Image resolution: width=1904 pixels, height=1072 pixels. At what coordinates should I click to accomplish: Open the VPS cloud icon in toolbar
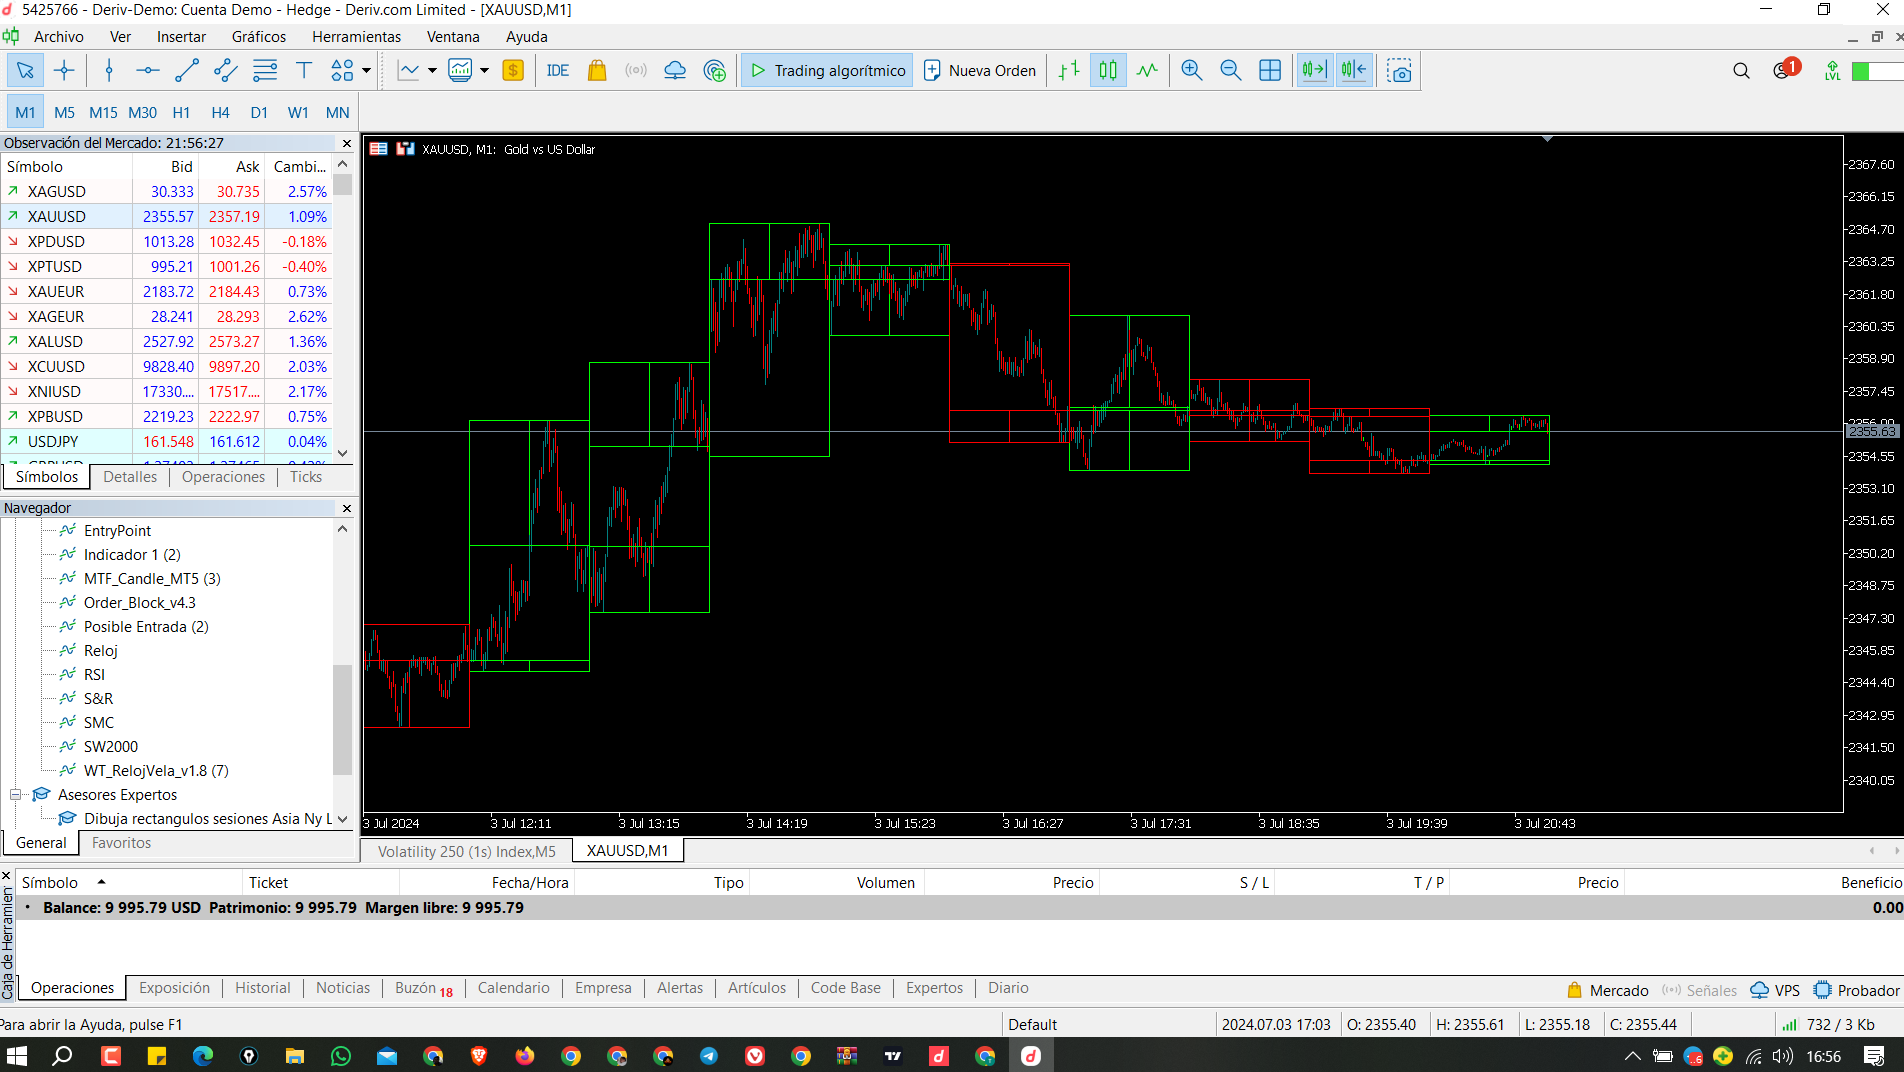click(x=675, y=70)
